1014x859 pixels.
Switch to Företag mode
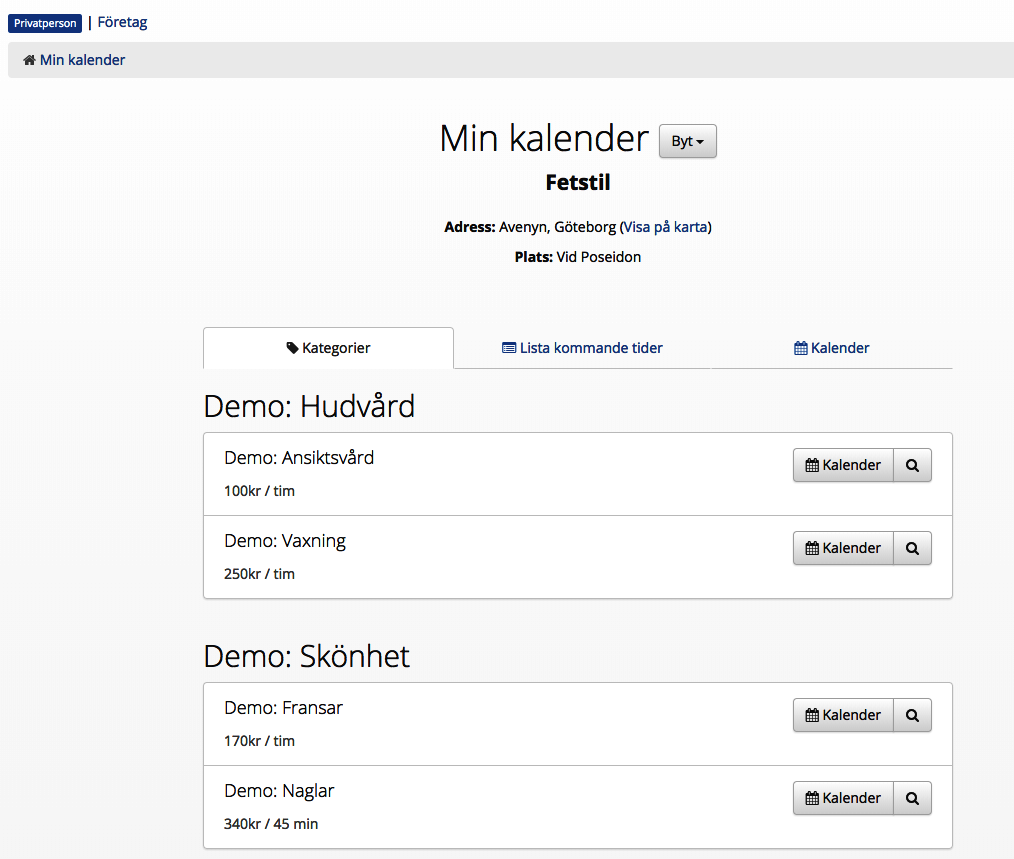pyautogui.click(x=122, y=22)
